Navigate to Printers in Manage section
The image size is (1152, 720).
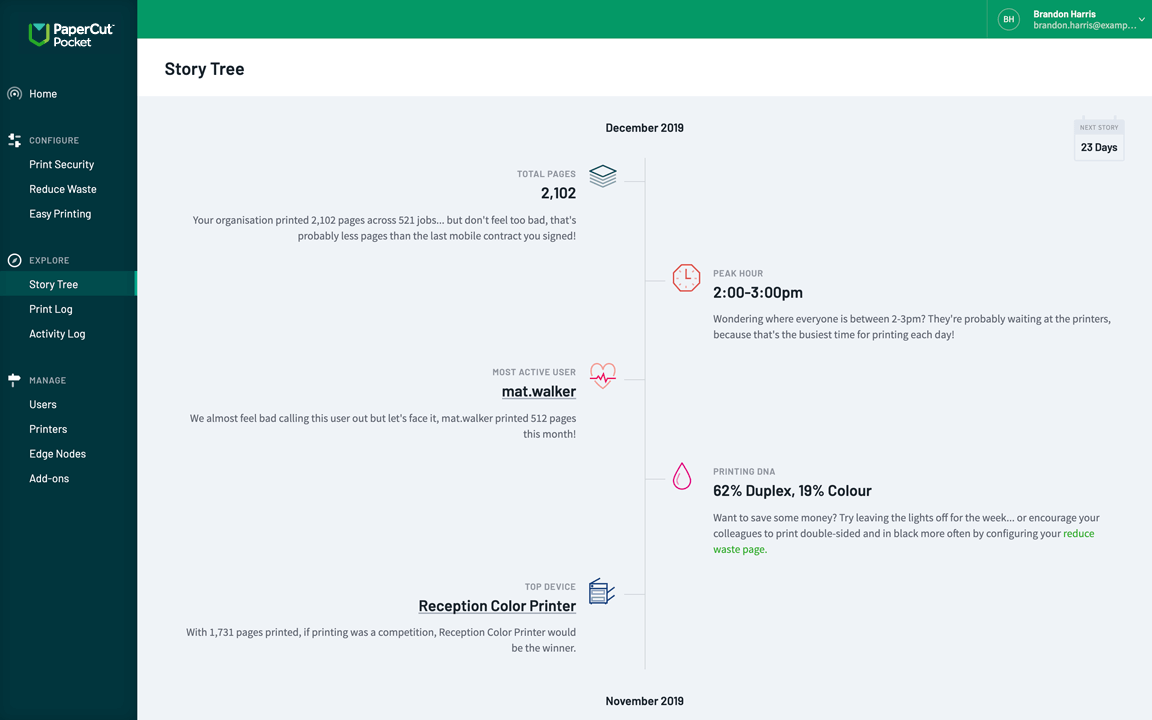(x=48, y=429)
